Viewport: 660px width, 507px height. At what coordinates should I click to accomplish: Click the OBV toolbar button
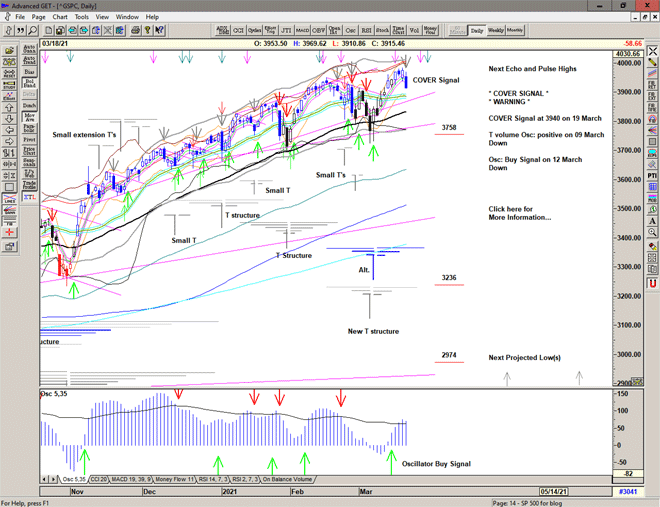(x=319, y=30)
